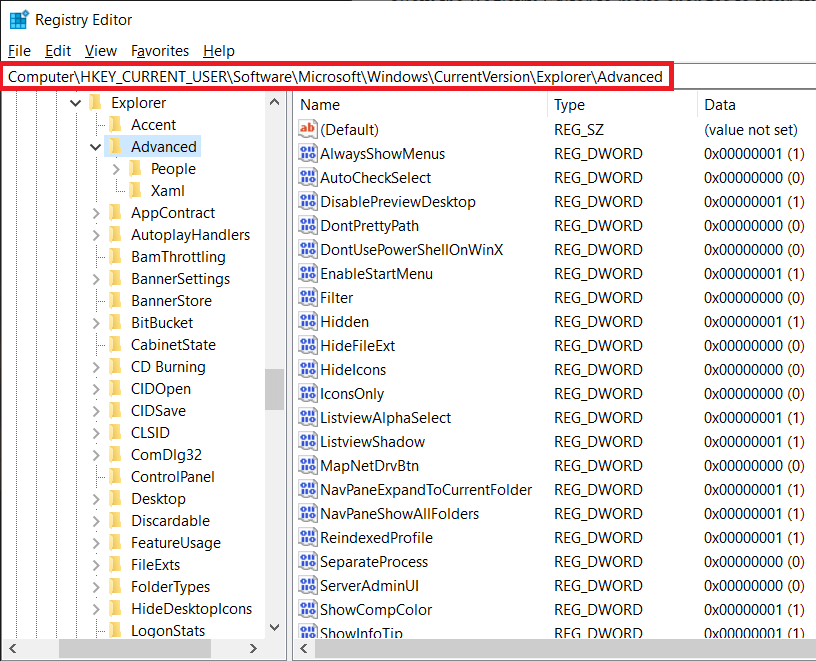Collapse the Advanced key
Screen dimensions: 816x661
click(95, 146)
